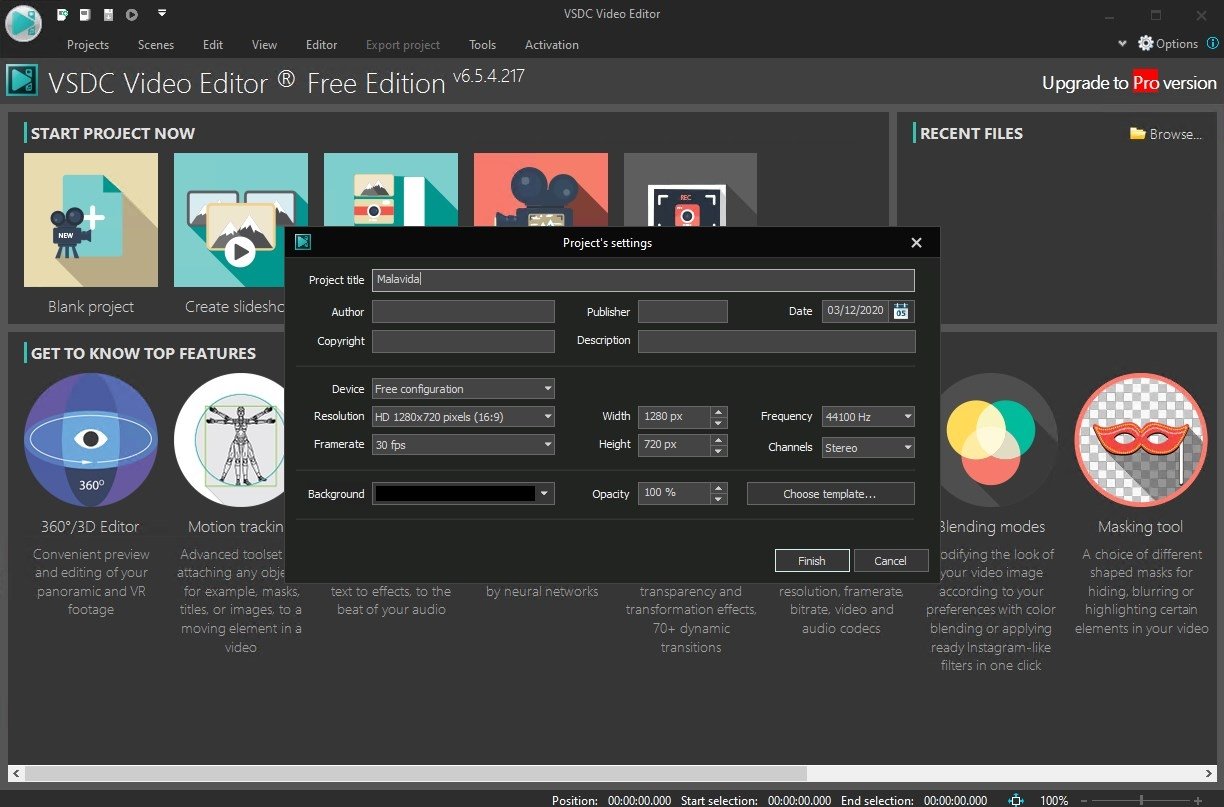Close the Project's settings dialog

click(916, 242)
